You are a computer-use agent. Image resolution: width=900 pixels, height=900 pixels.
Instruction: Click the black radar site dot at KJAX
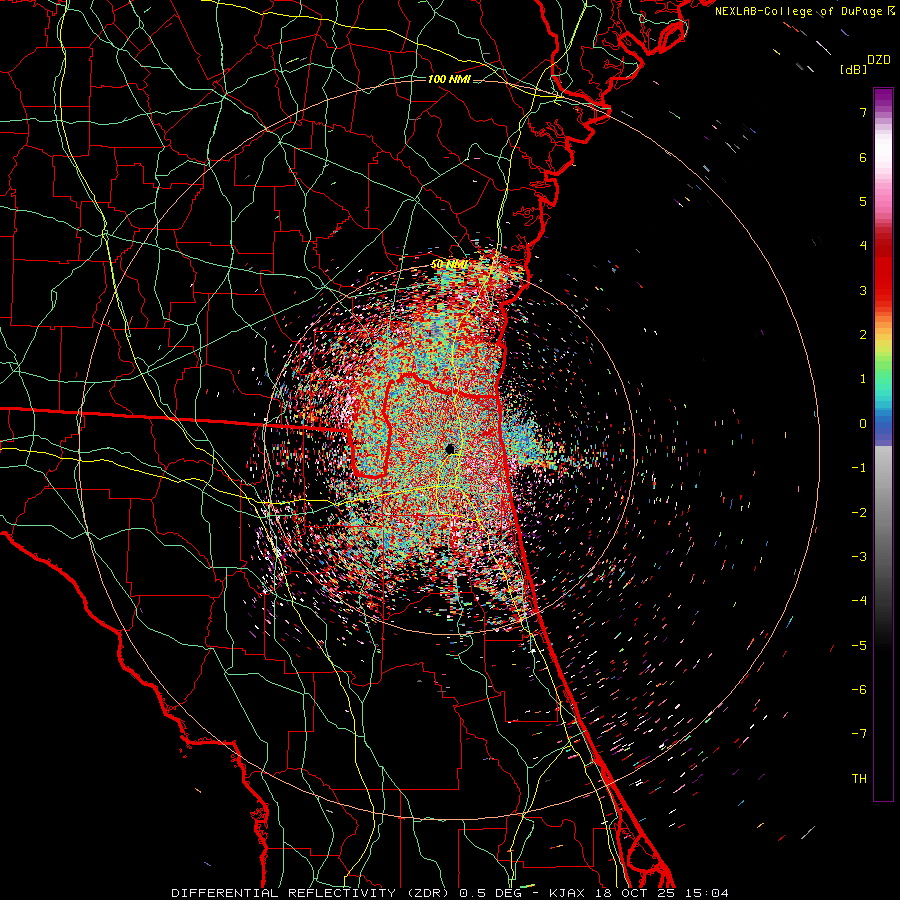click(451, 449)
